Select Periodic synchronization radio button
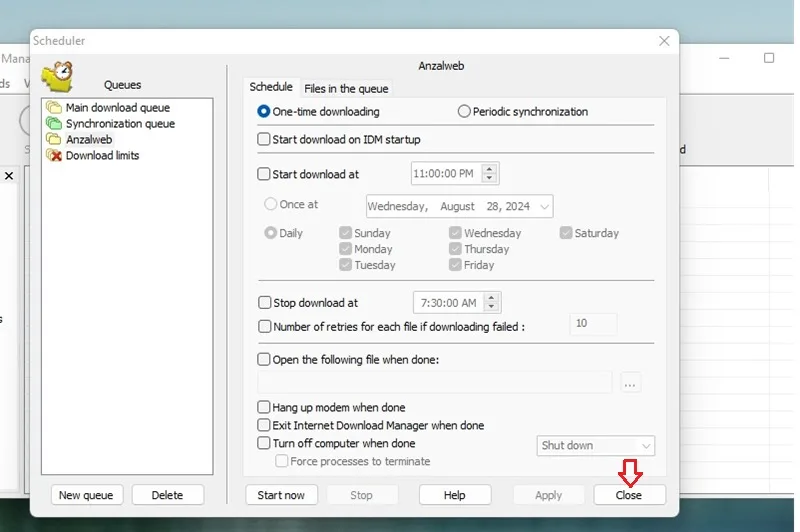Image resolution: width=800 pixels, height=532 pixels. (464, 111)
